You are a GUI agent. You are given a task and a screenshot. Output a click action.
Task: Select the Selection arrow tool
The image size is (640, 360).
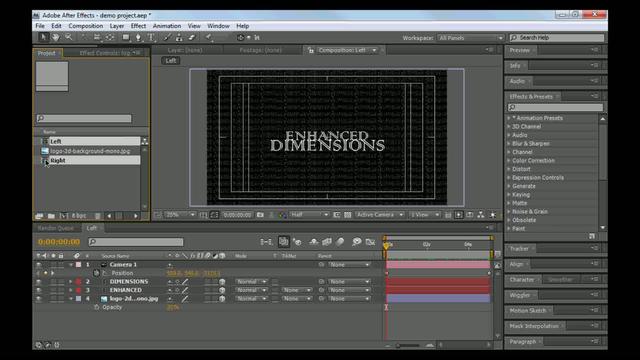click(42, 38)
